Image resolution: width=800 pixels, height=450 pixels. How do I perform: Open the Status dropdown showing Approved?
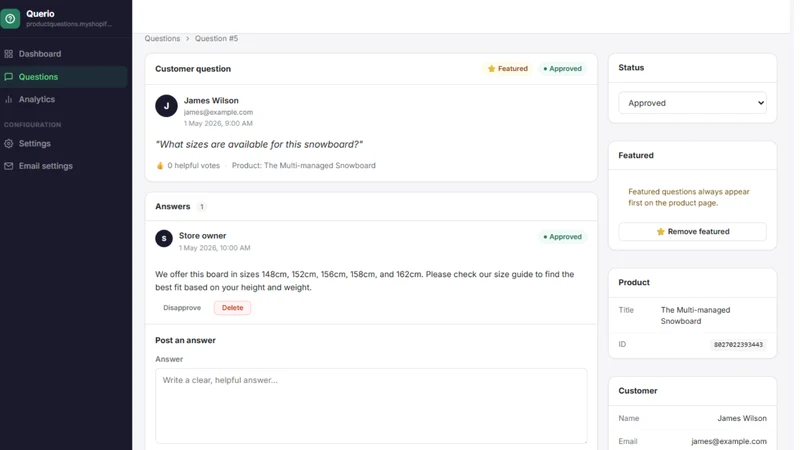[x=692, y=103]
